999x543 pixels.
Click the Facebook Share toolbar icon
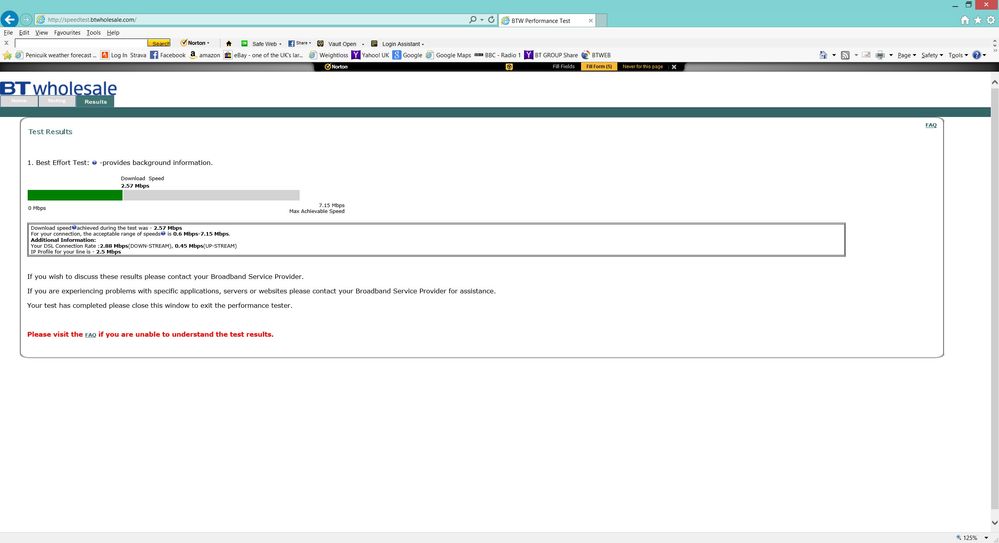291,43
